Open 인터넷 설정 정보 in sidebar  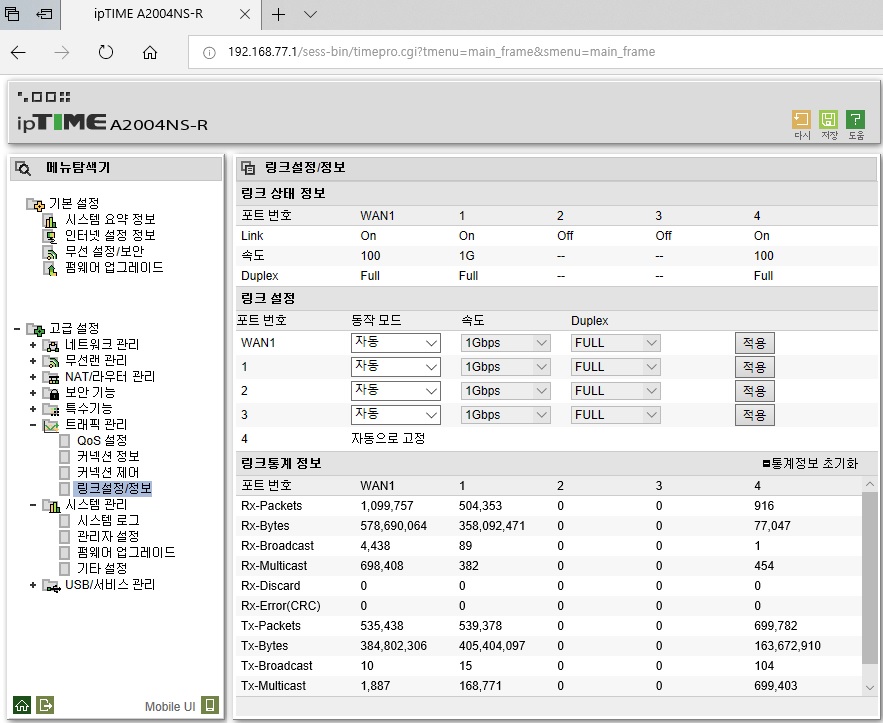(x=110, y=235)
